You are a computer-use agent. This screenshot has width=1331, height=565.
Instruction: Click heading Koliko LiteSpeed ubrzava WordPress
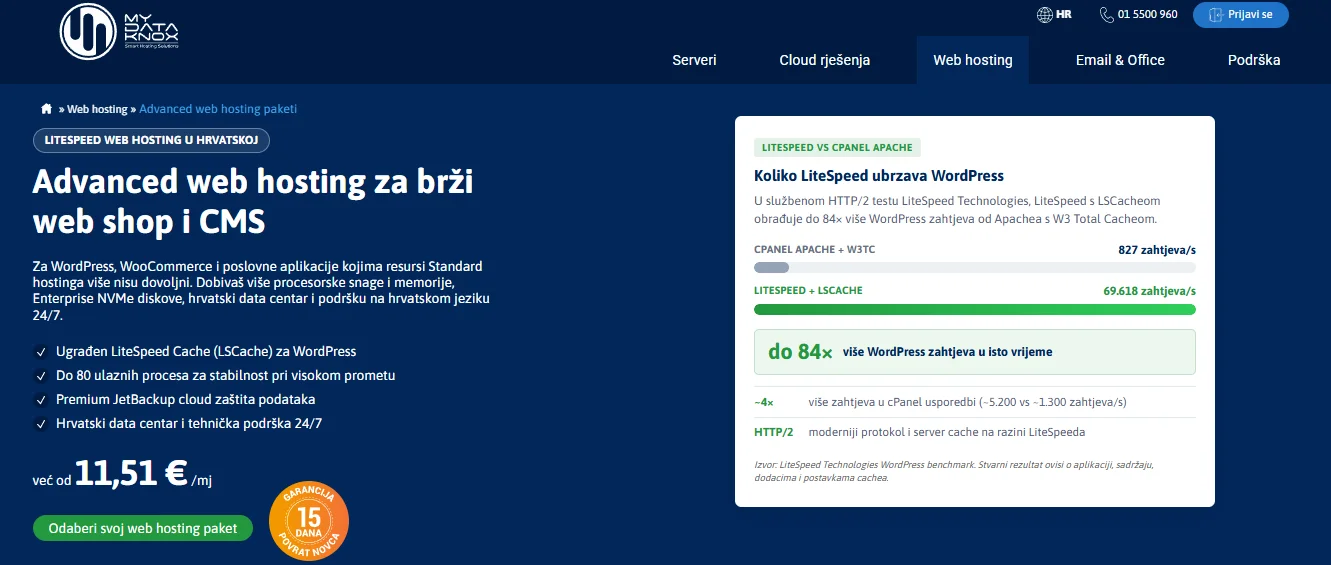[879, 176]
